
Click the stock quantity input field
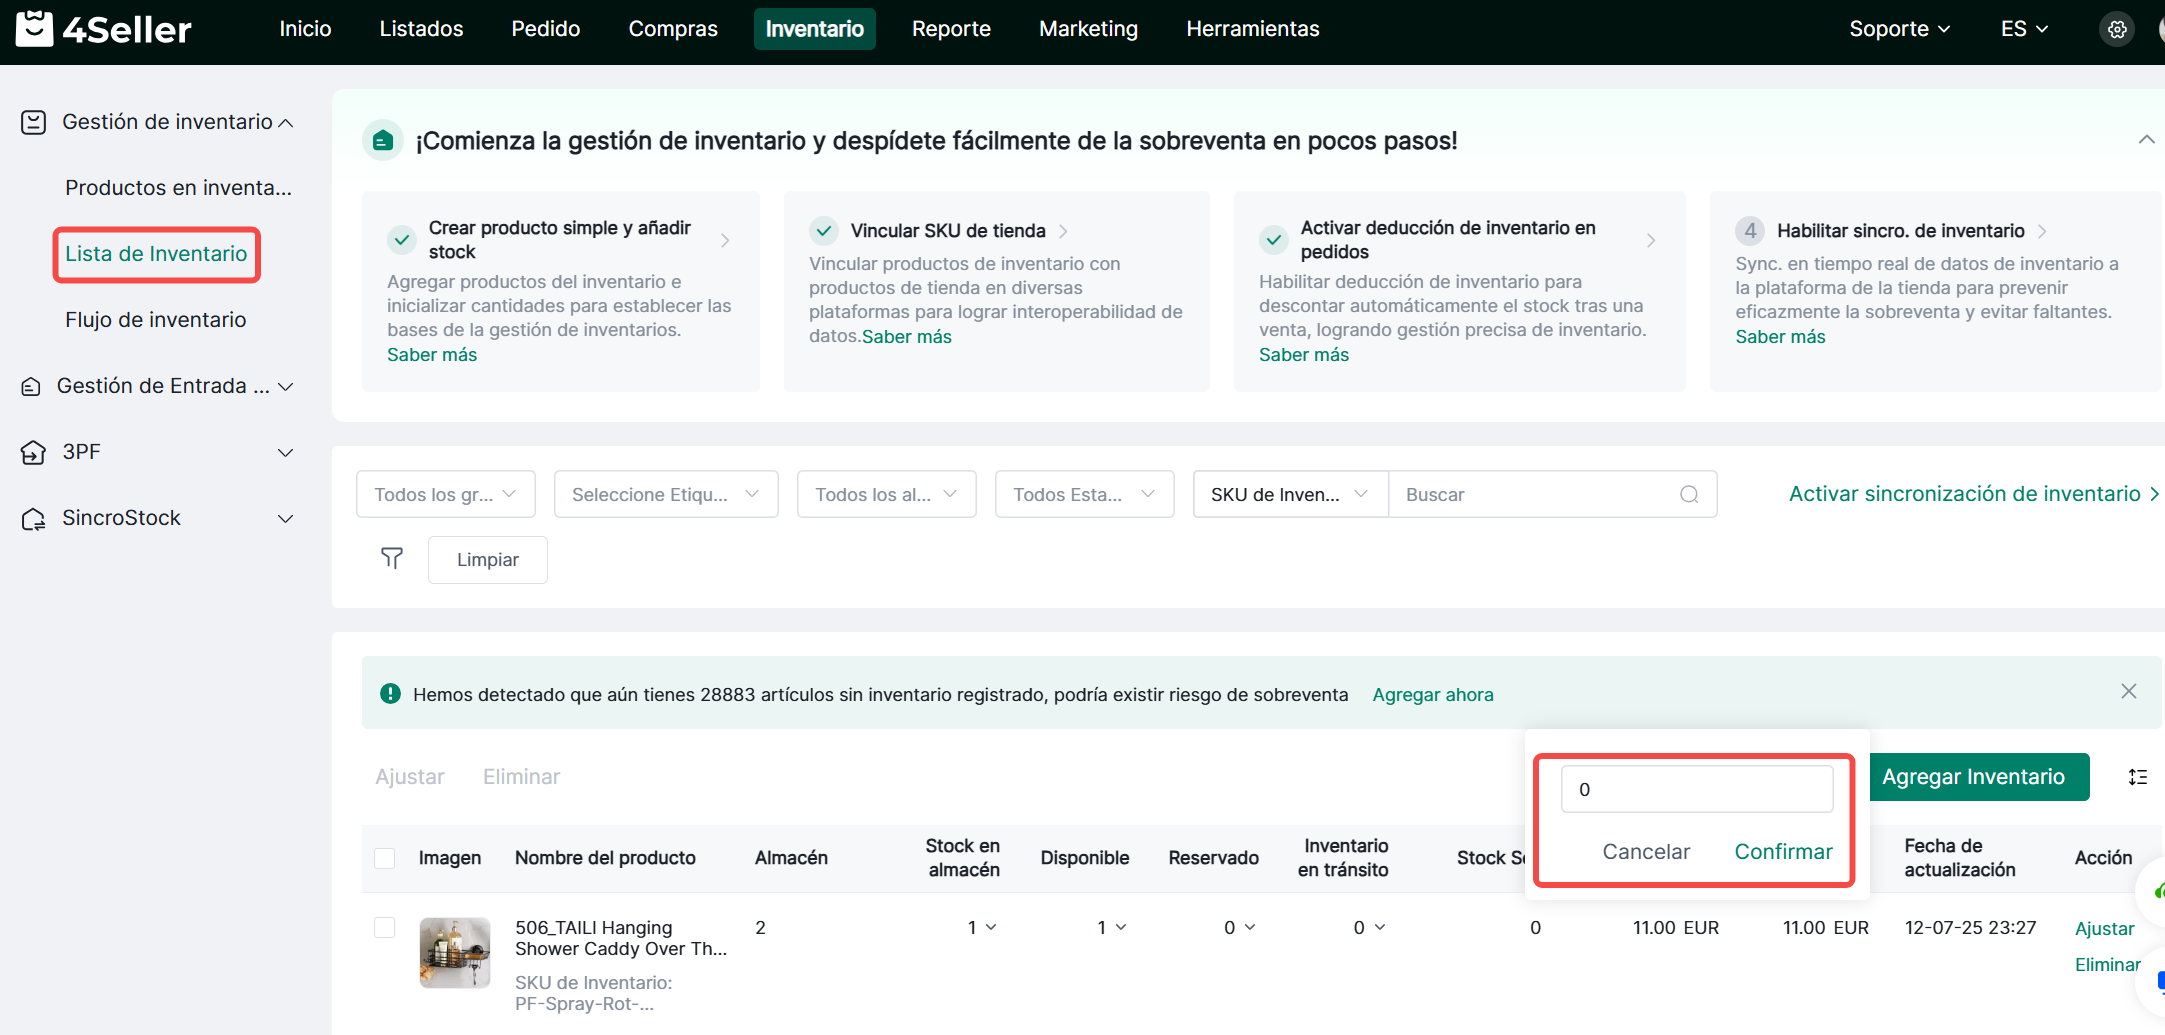(x=1696, y=790)
